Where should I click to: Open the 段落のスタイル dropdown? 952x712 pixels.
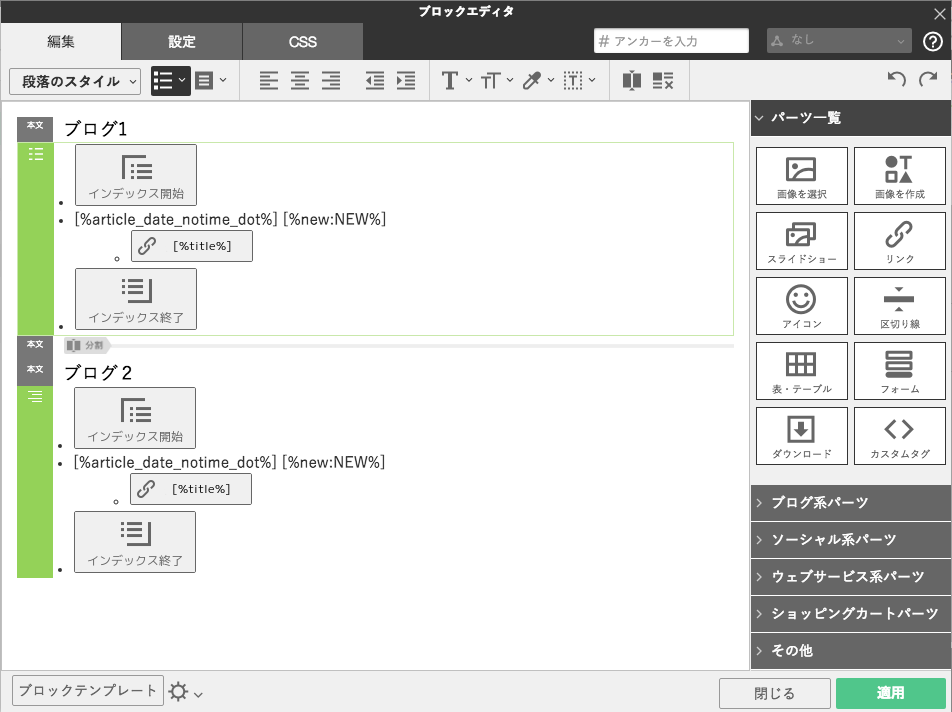75,81
